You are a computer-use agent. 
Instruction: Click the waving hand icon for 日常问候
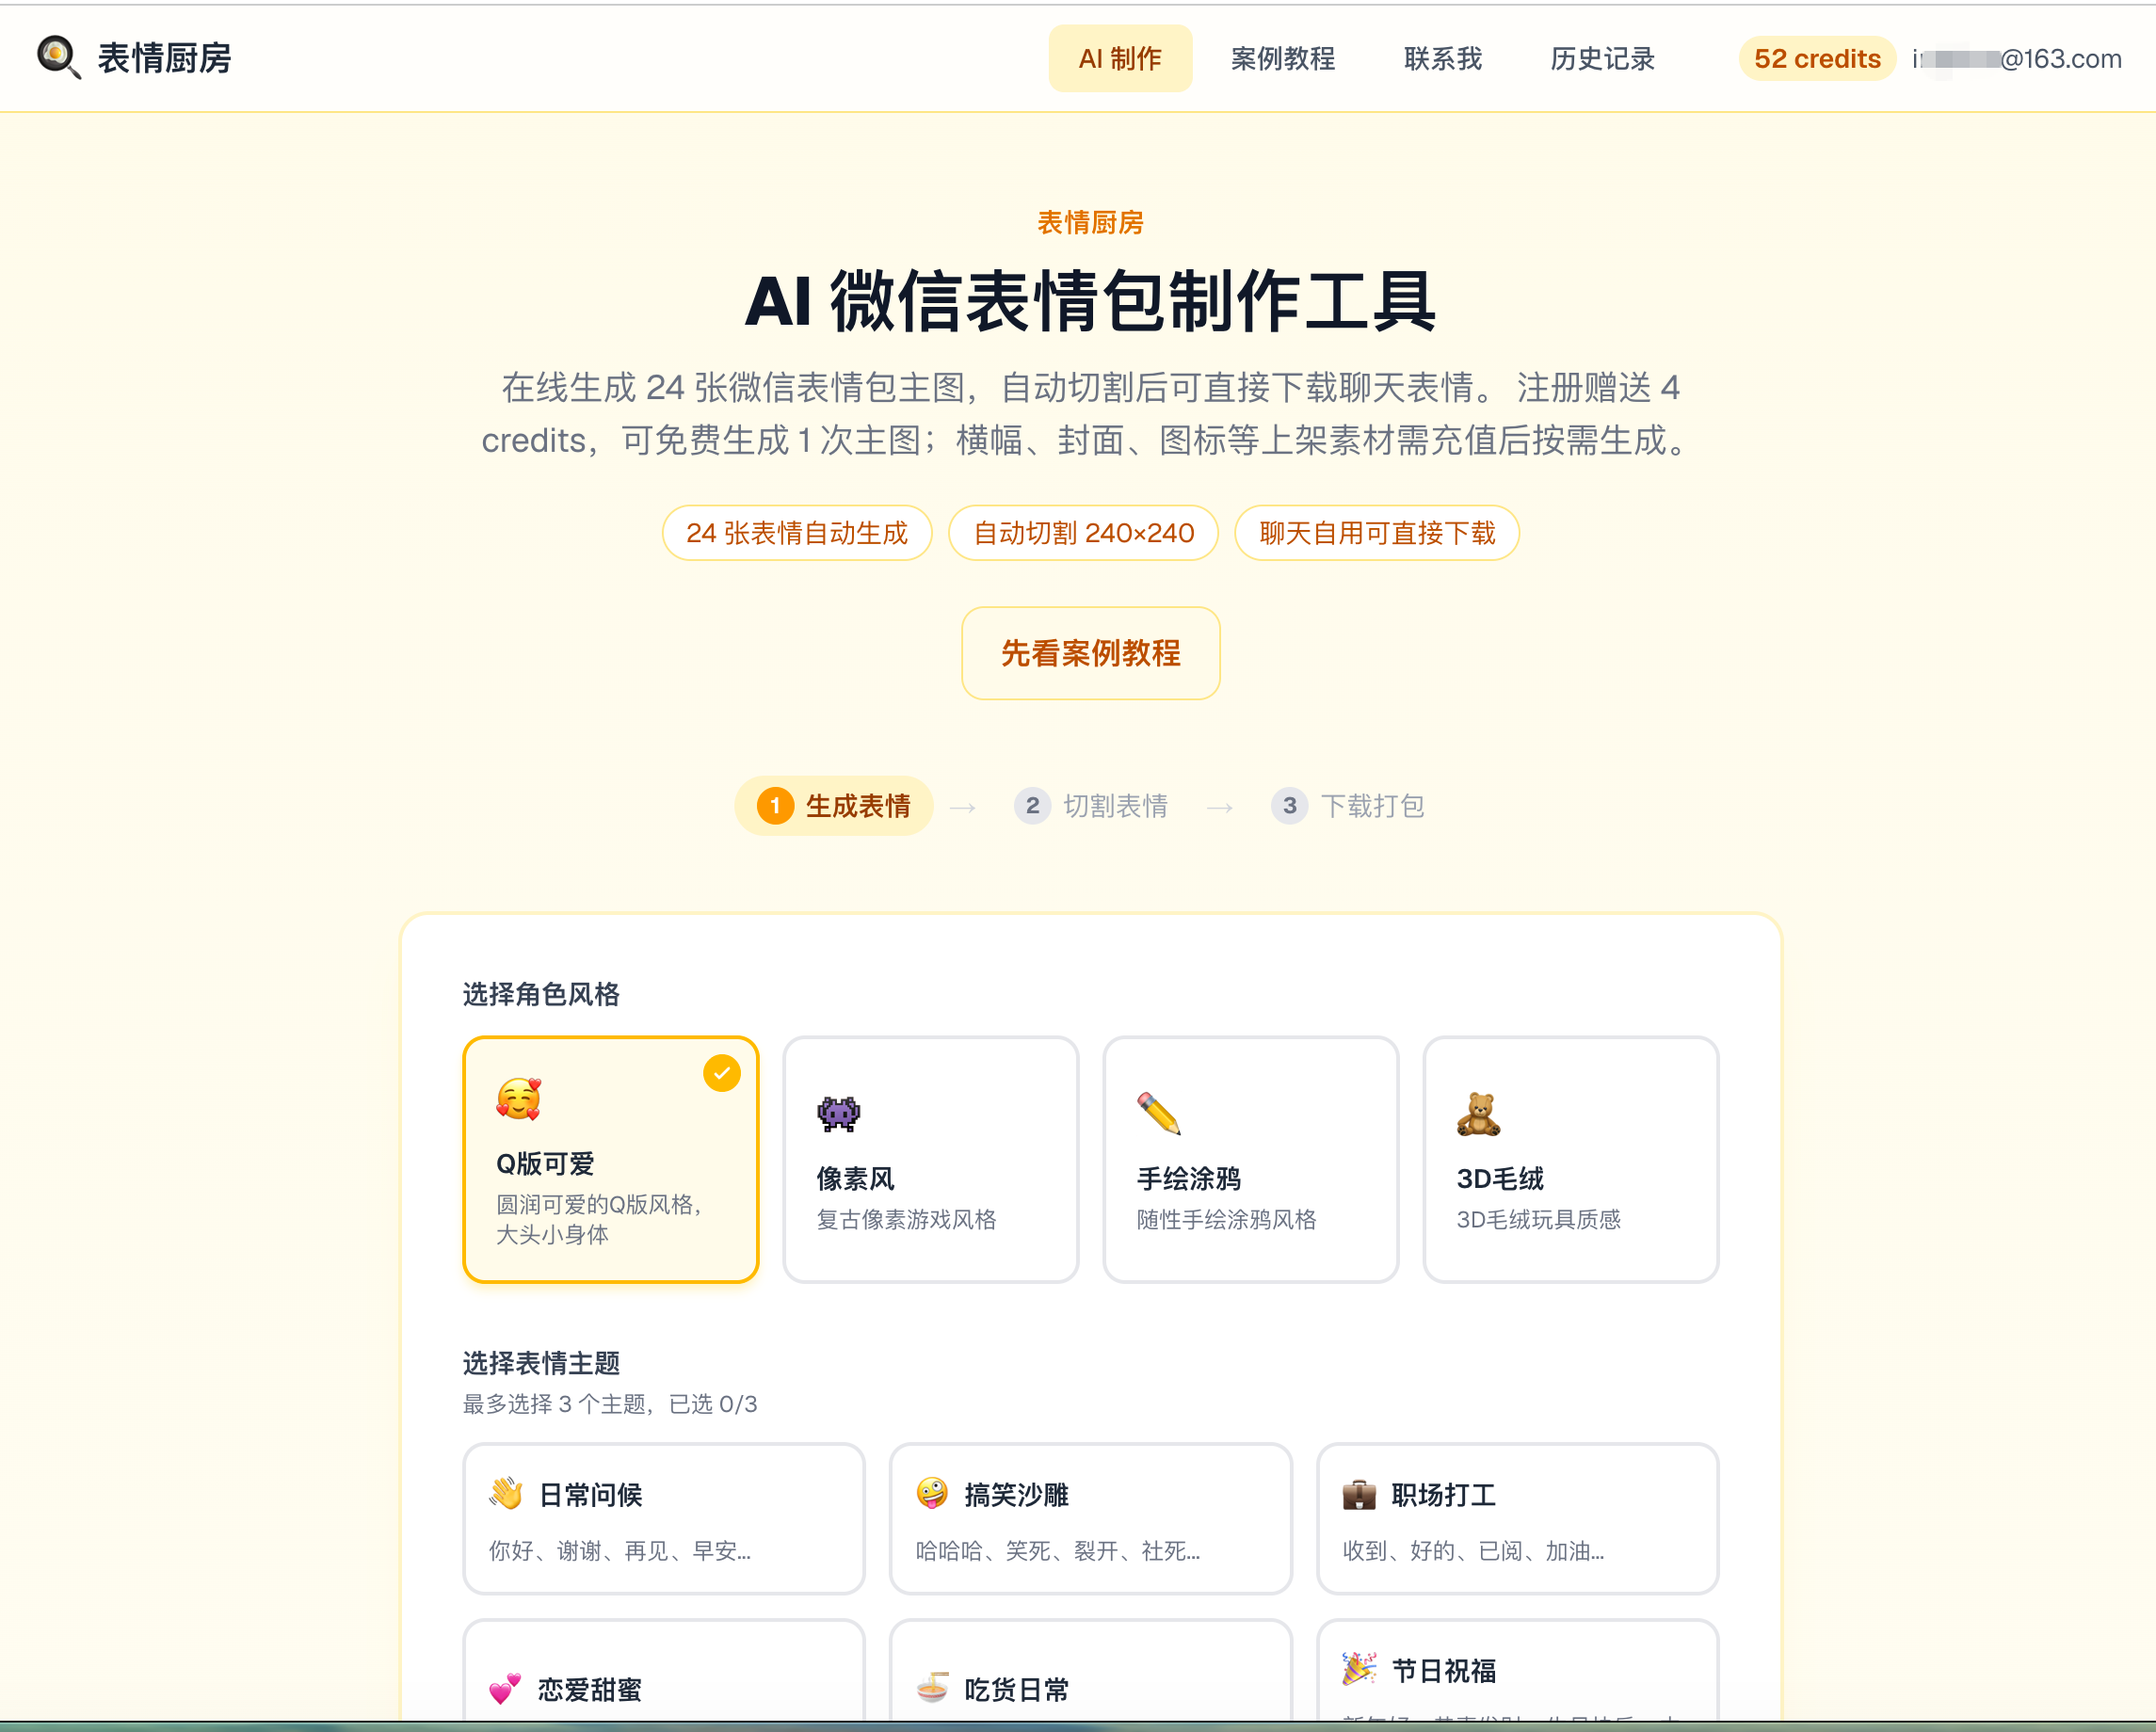click(x=506, y=1494)
